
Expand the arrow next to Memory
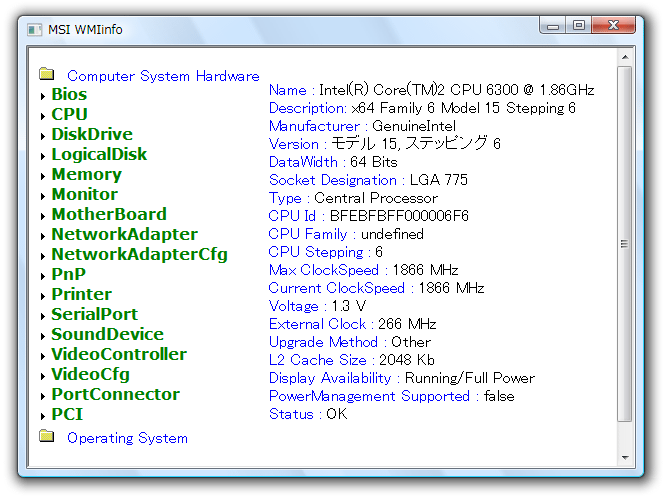(43, 176)
